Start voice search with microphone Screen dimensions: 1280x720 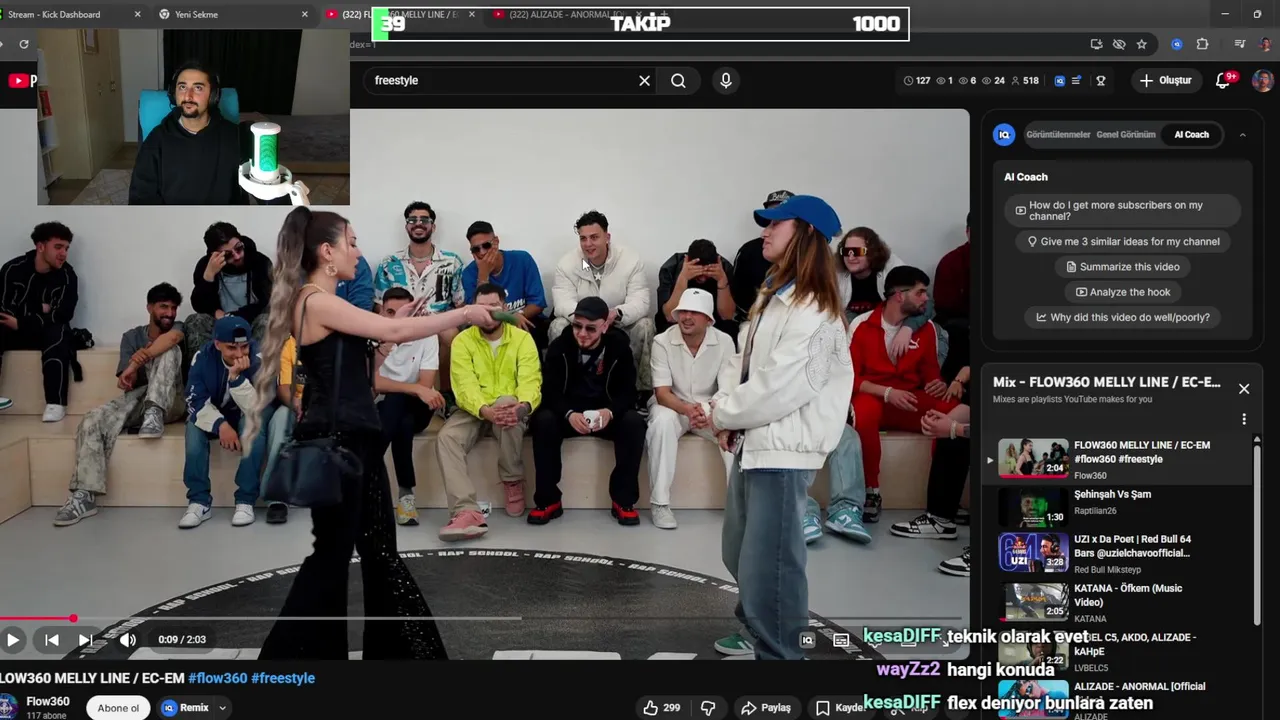[x=726, y=81]
